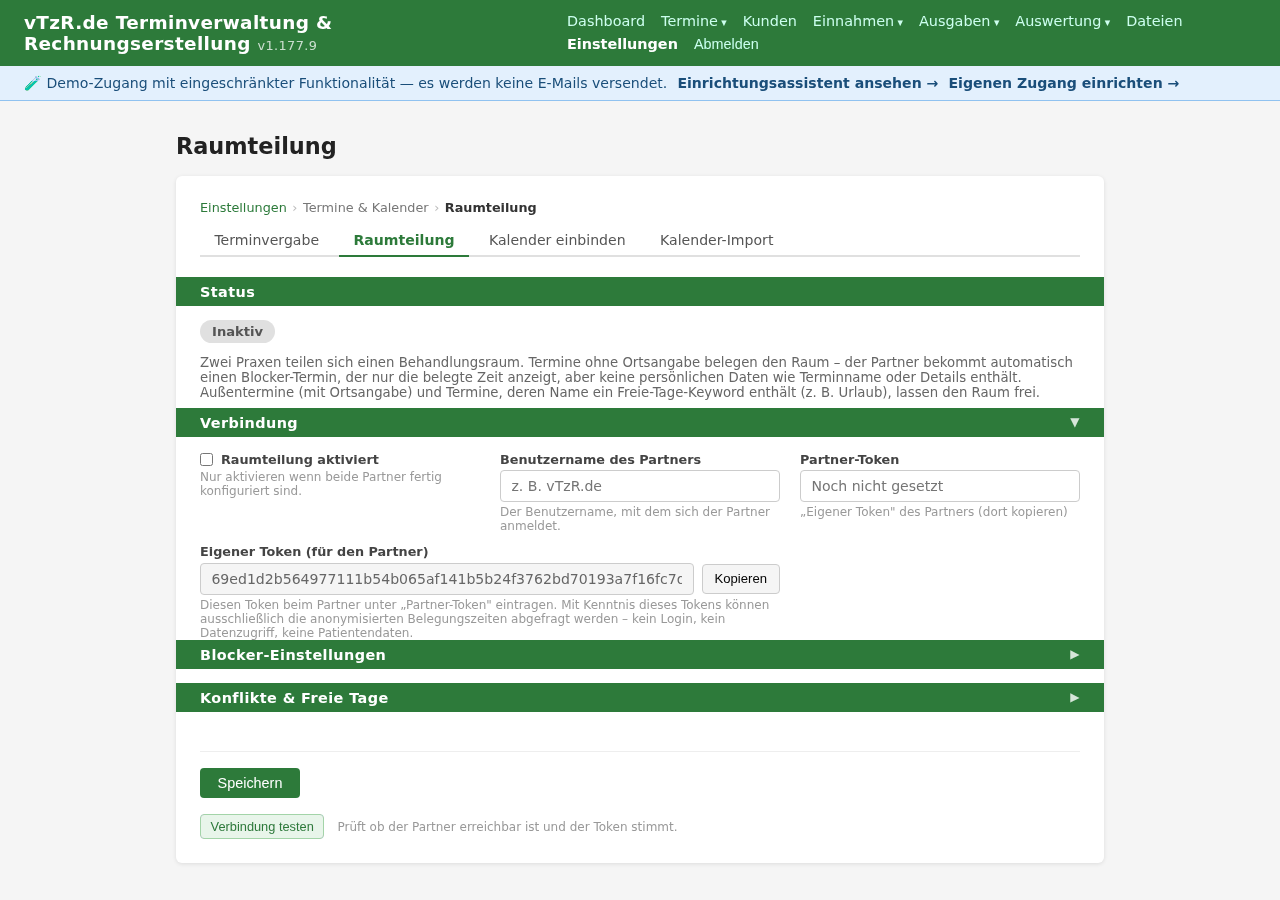
Task: Expand the Blocker-Einstellungen section
Action: pos(640,655)
